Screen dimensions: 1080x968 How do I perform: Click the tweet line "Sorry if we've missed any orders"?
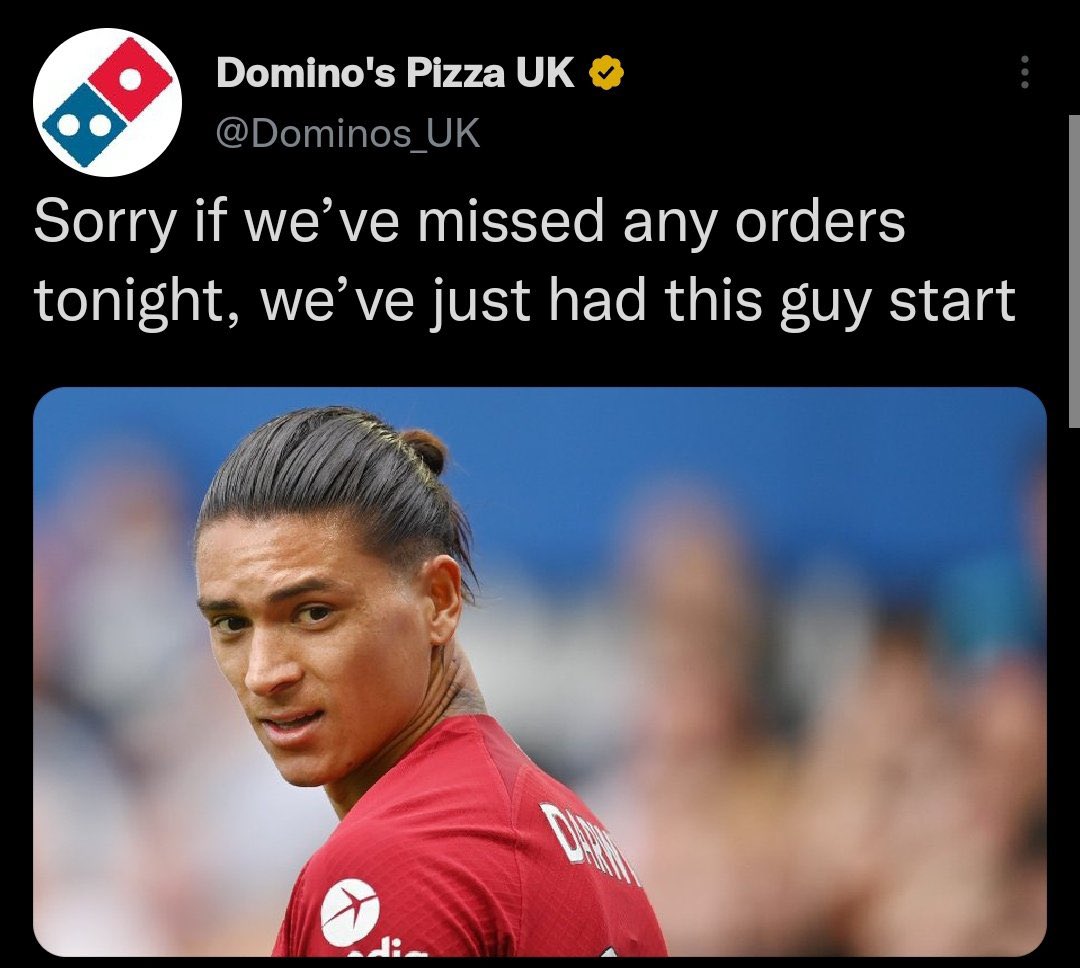tap(469, 222)
